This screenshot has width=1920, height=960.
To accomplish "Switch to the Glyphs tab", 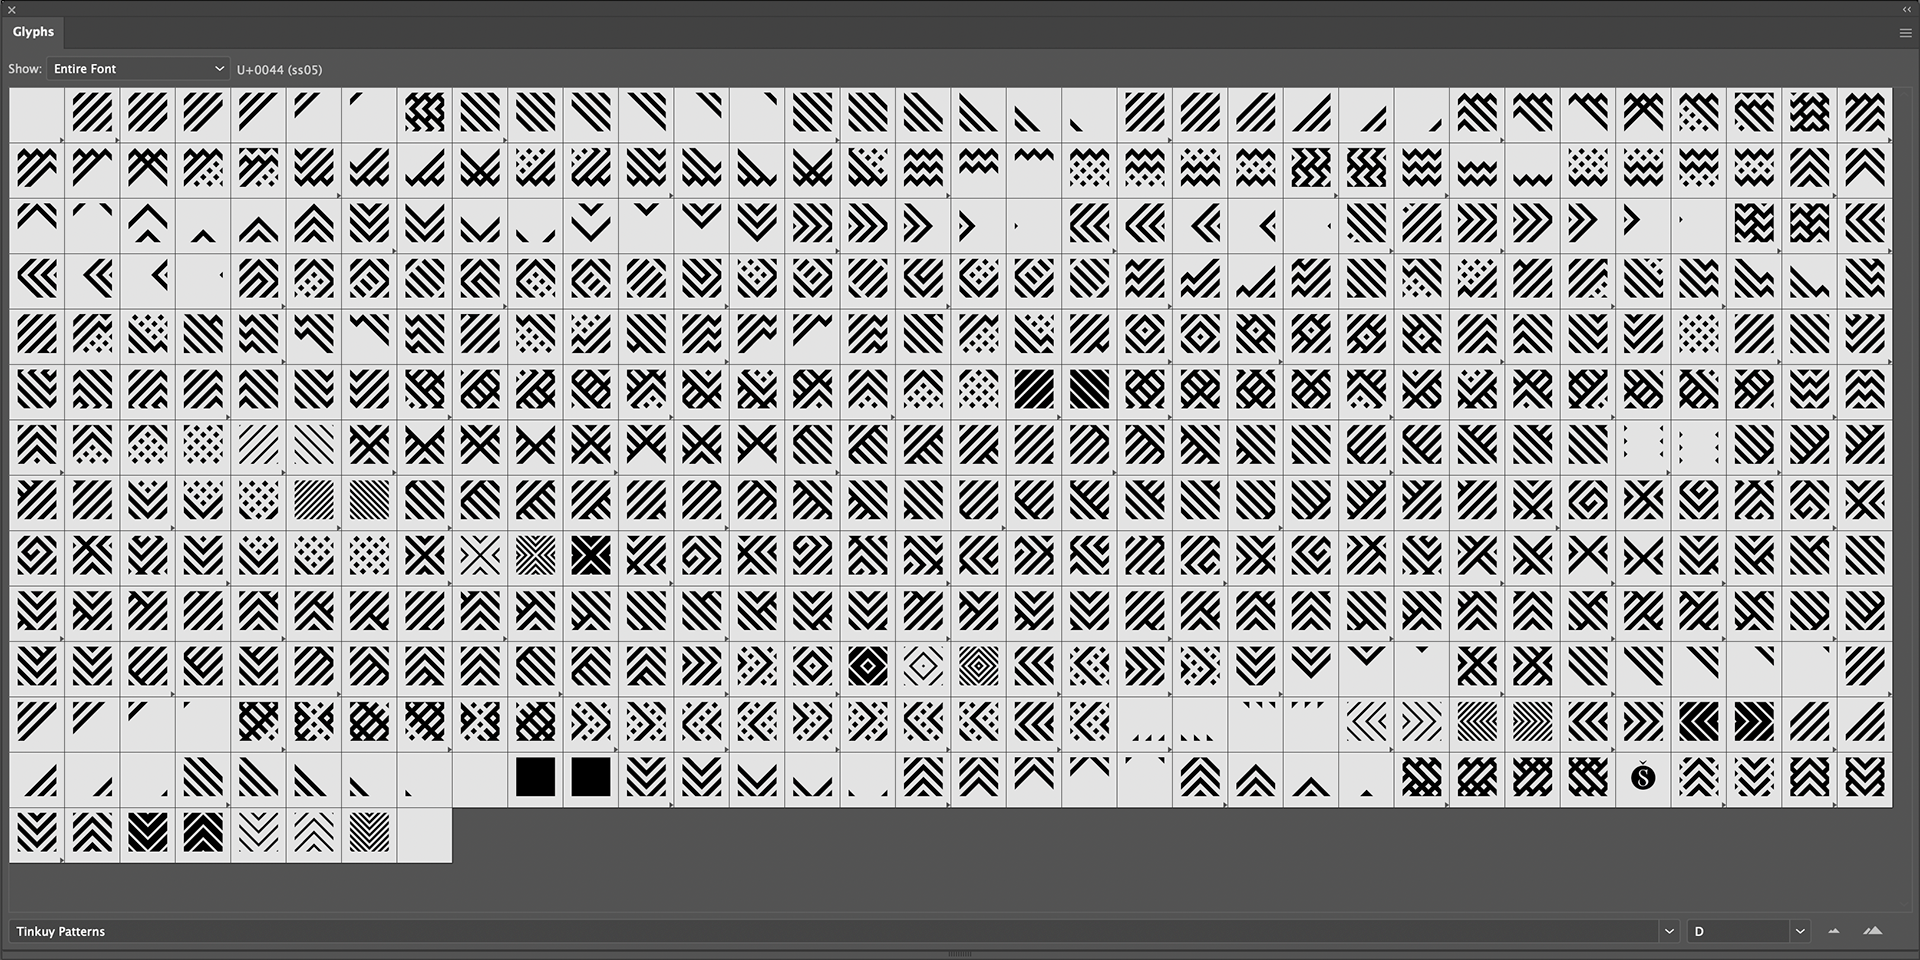I will coord(33,32).
